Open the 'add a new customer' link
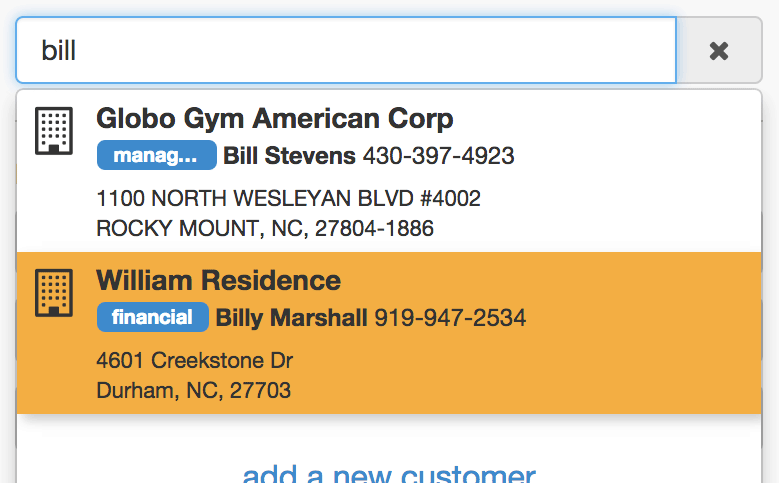The image size is (779, 483). point(389,473)
